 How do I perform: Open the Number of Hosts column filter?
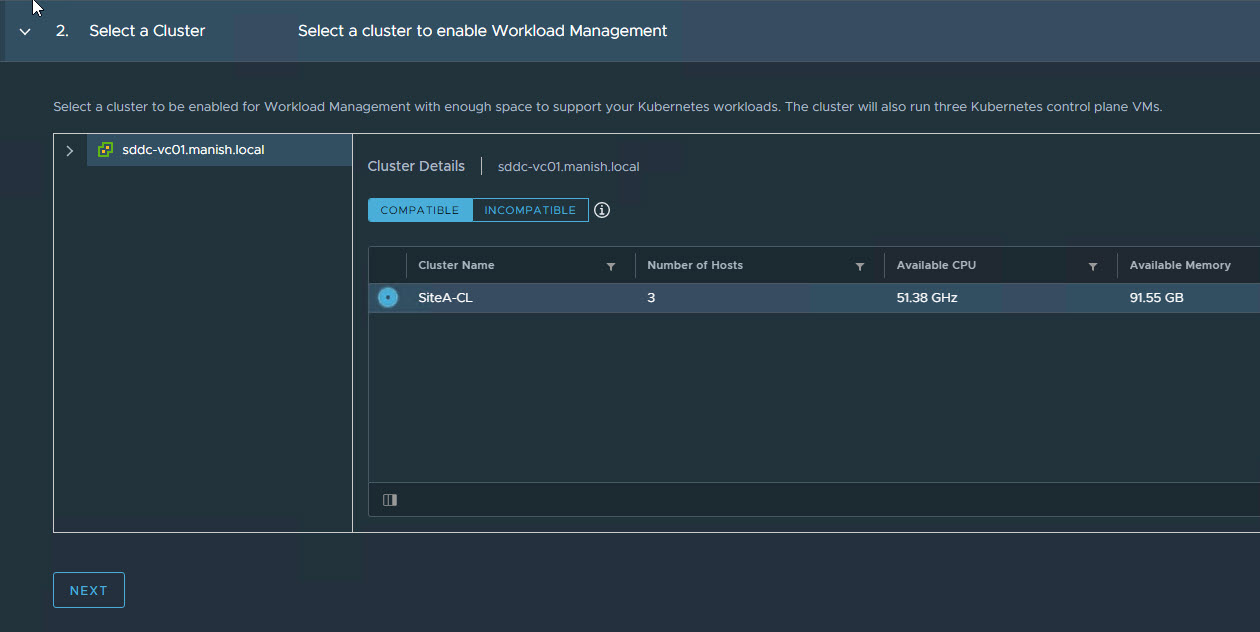(860, 267)
